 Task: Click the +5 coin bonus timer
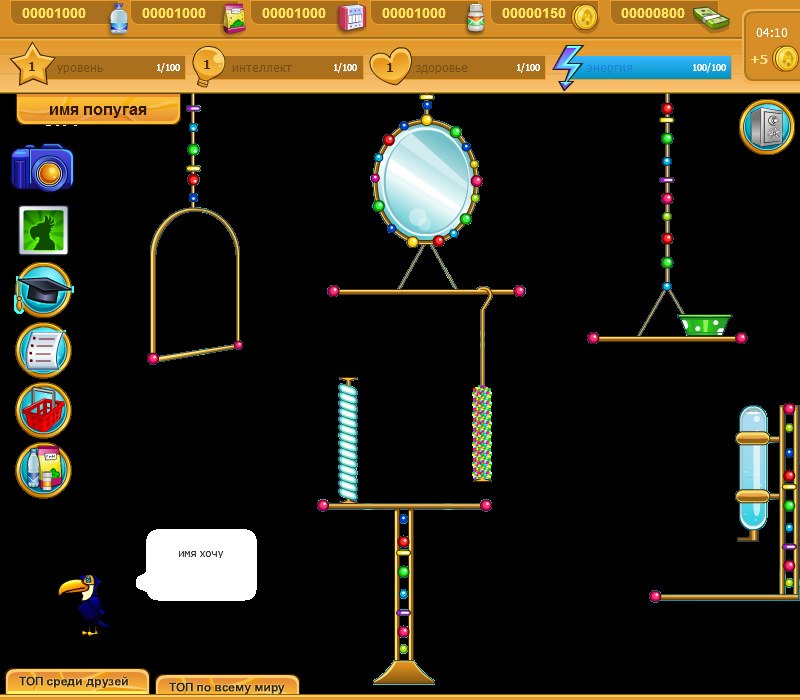coord(772,58)
